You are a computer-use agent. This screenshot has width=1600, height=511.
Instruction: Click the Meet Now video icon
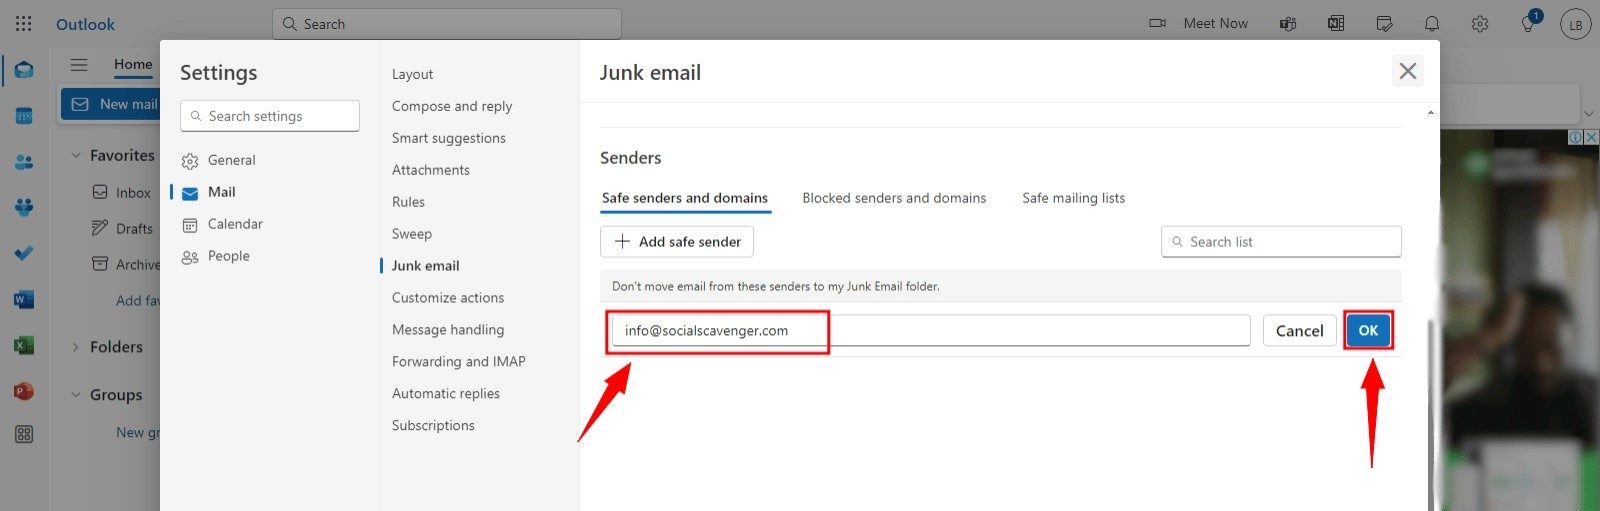click(1158, 23)
